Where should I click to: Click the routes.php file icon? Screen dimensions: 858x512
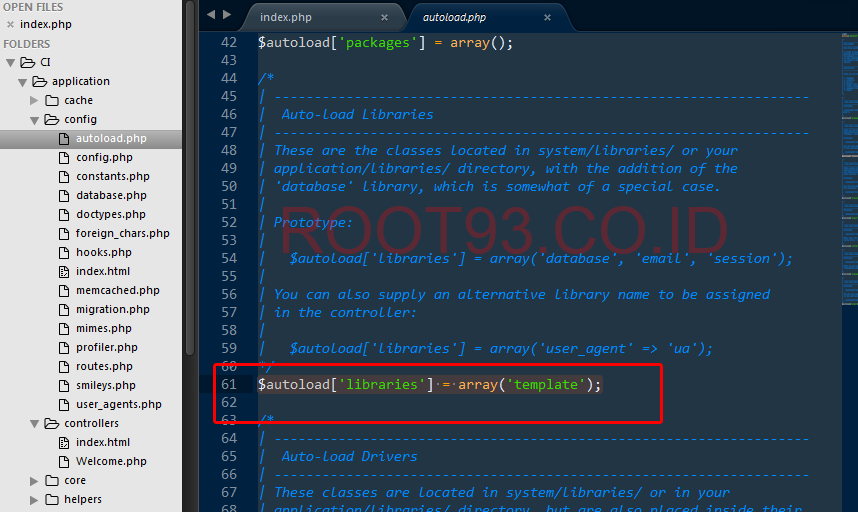pos(64,367)
